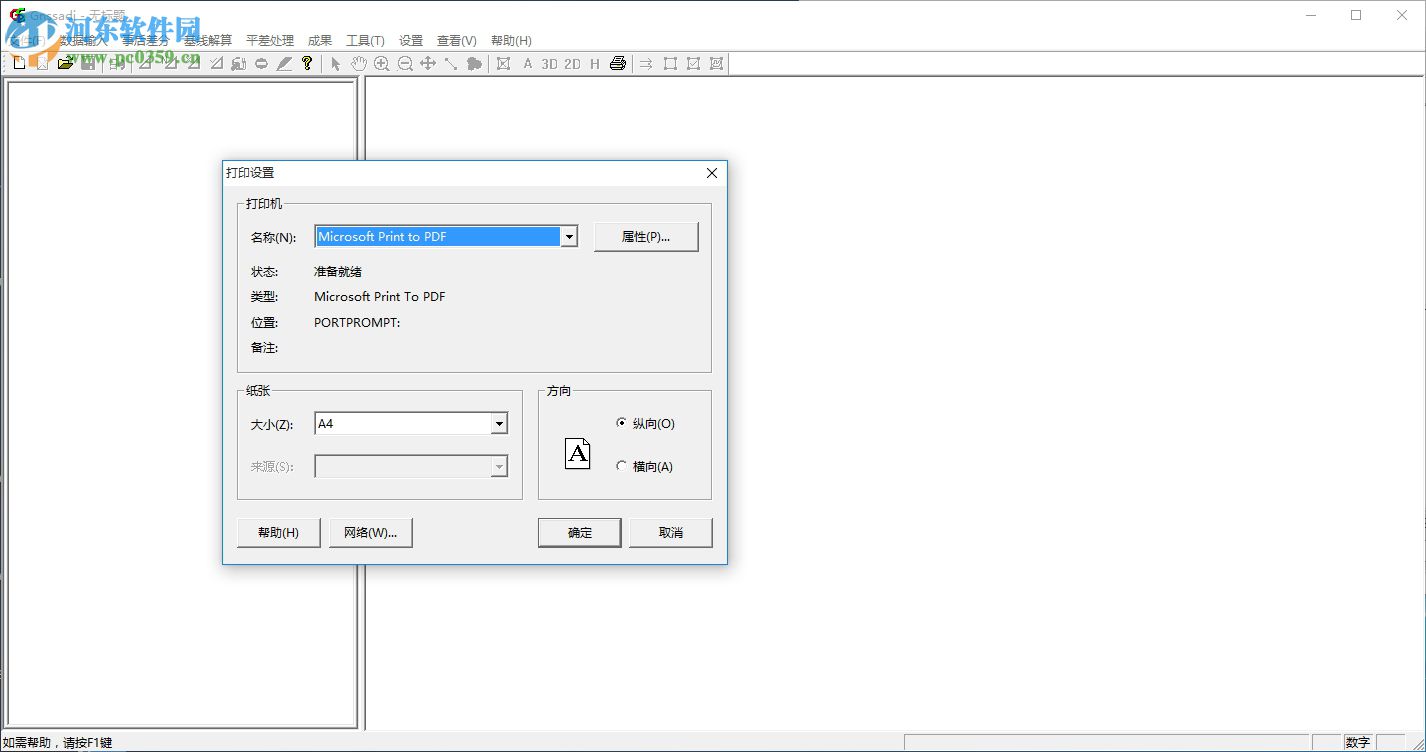This screenshot has width=1426, height=752.
Task: Select the arrow pointer tool
Action: pyautogui.click(x=336, y=63)
